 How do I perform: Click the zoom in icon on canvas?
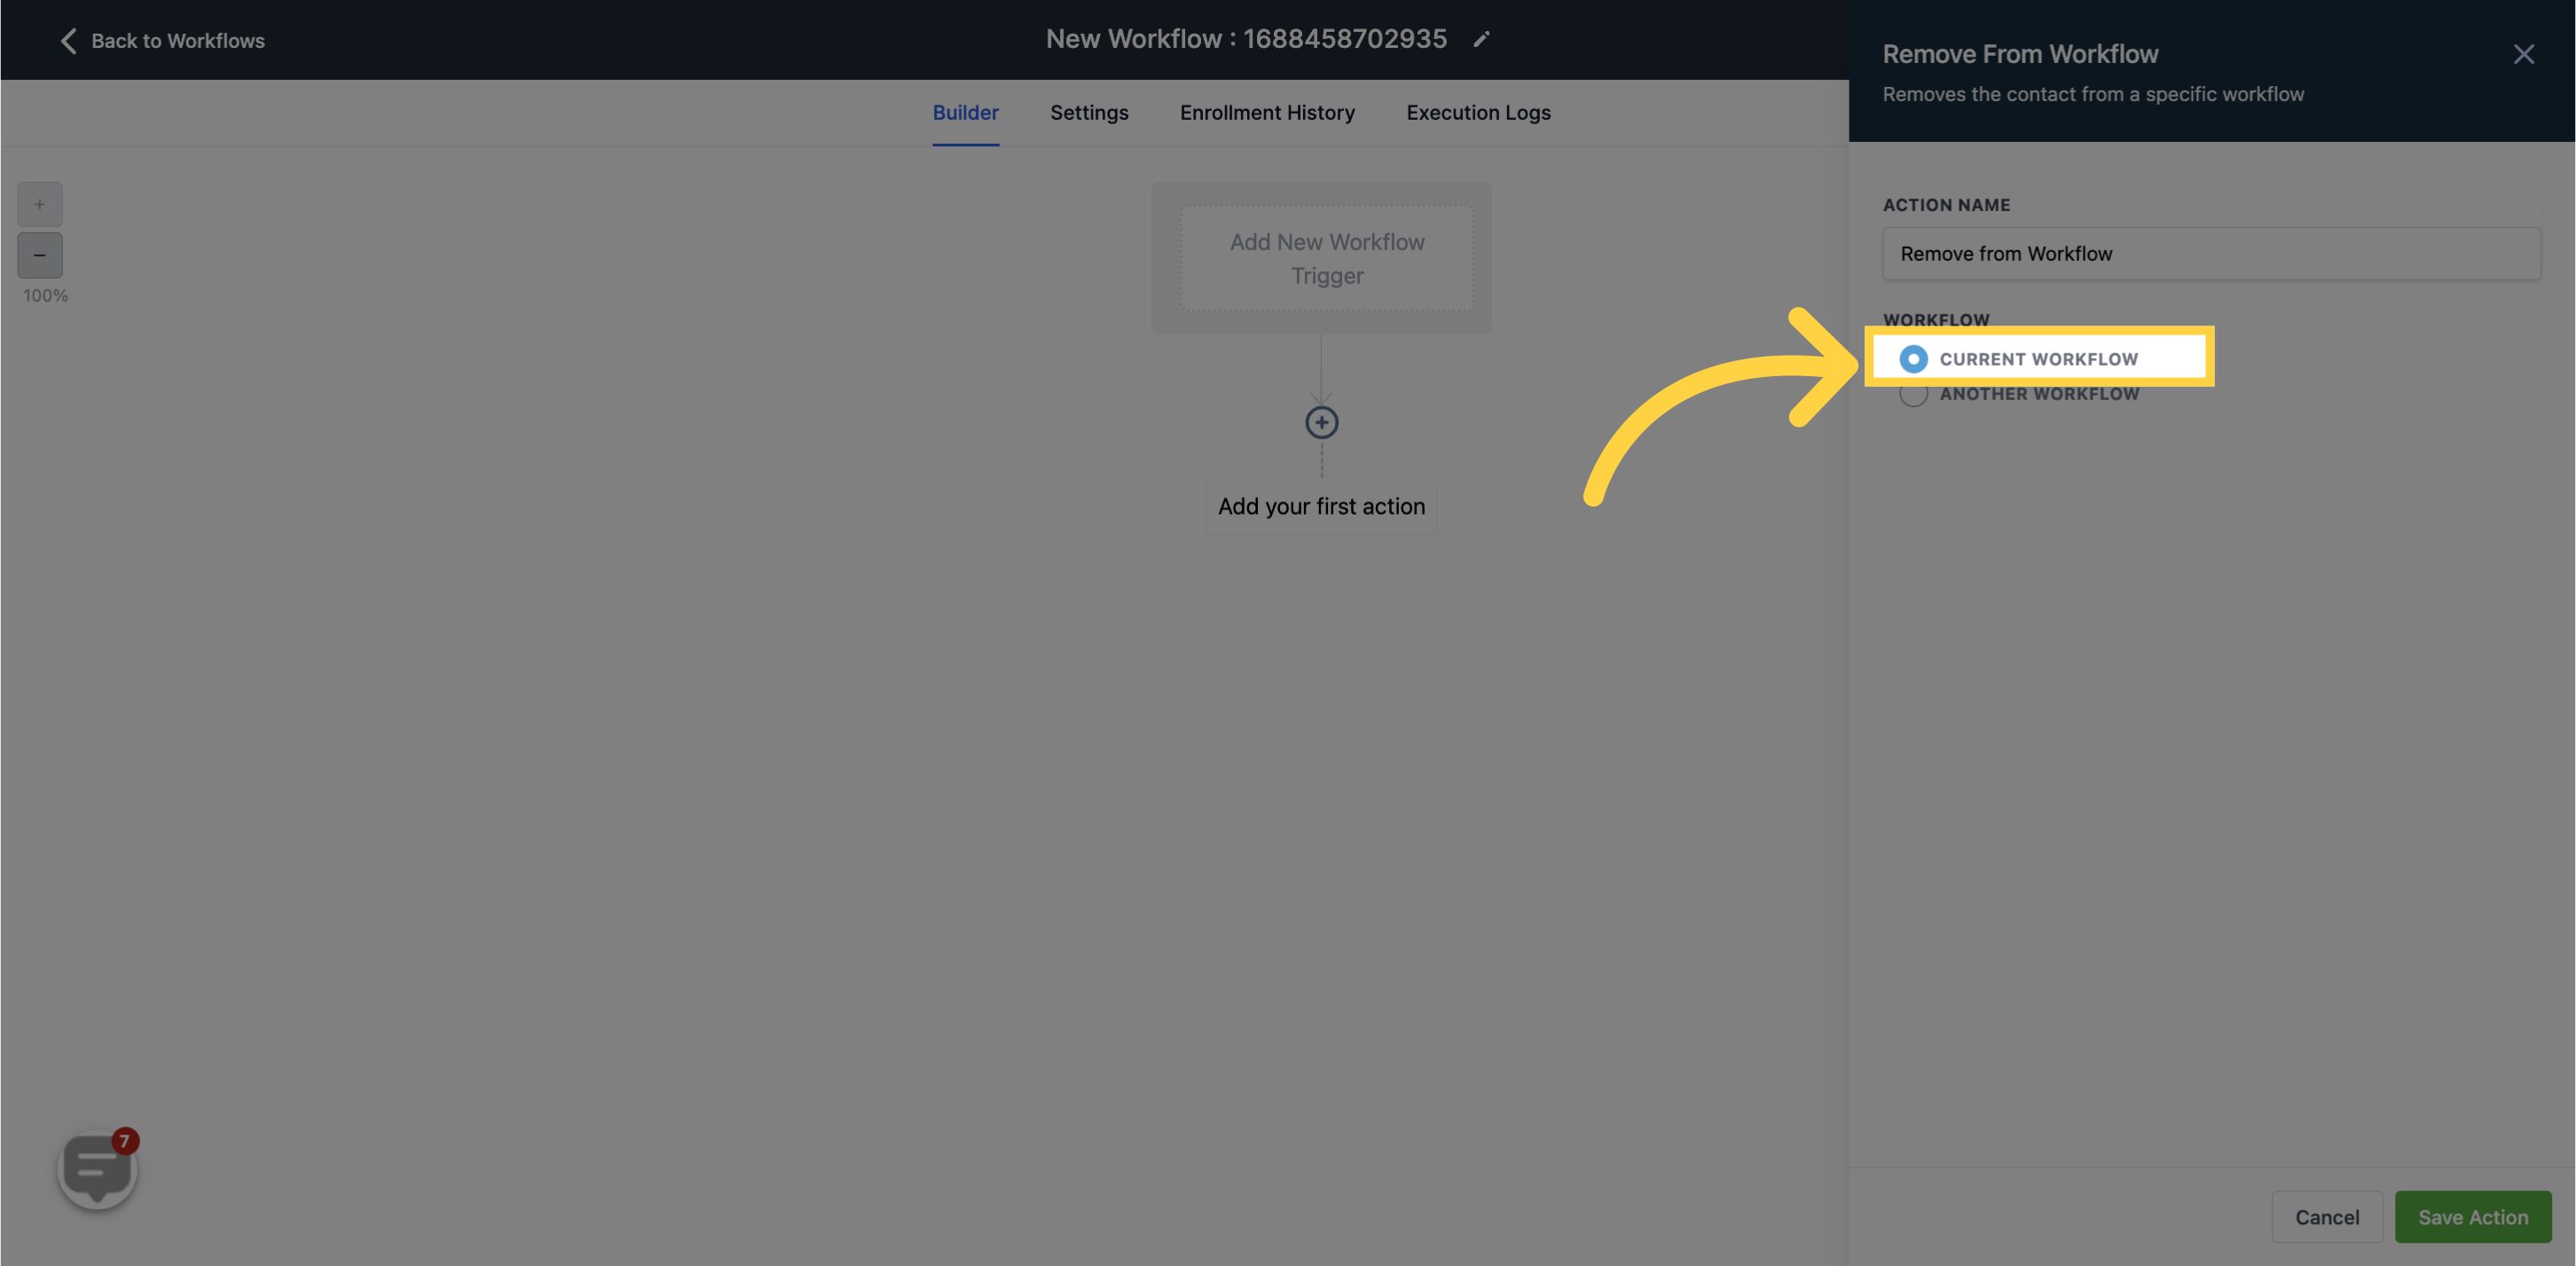point(39,204)
